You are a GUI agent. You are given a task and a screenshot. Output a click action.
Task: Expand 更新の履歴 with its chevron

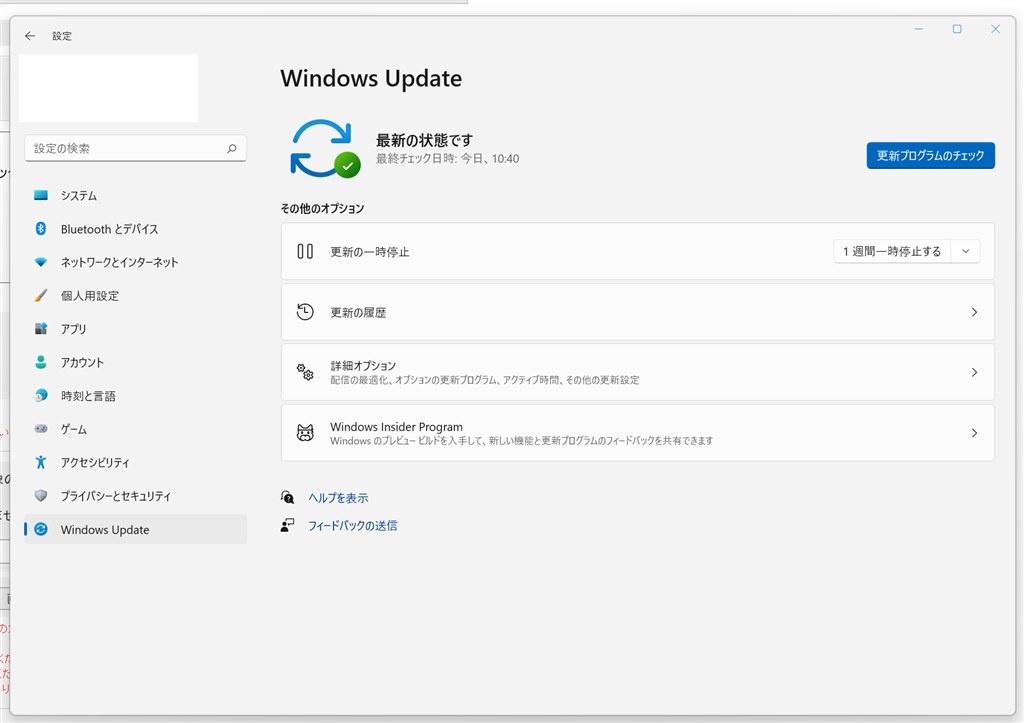point(973,312)
